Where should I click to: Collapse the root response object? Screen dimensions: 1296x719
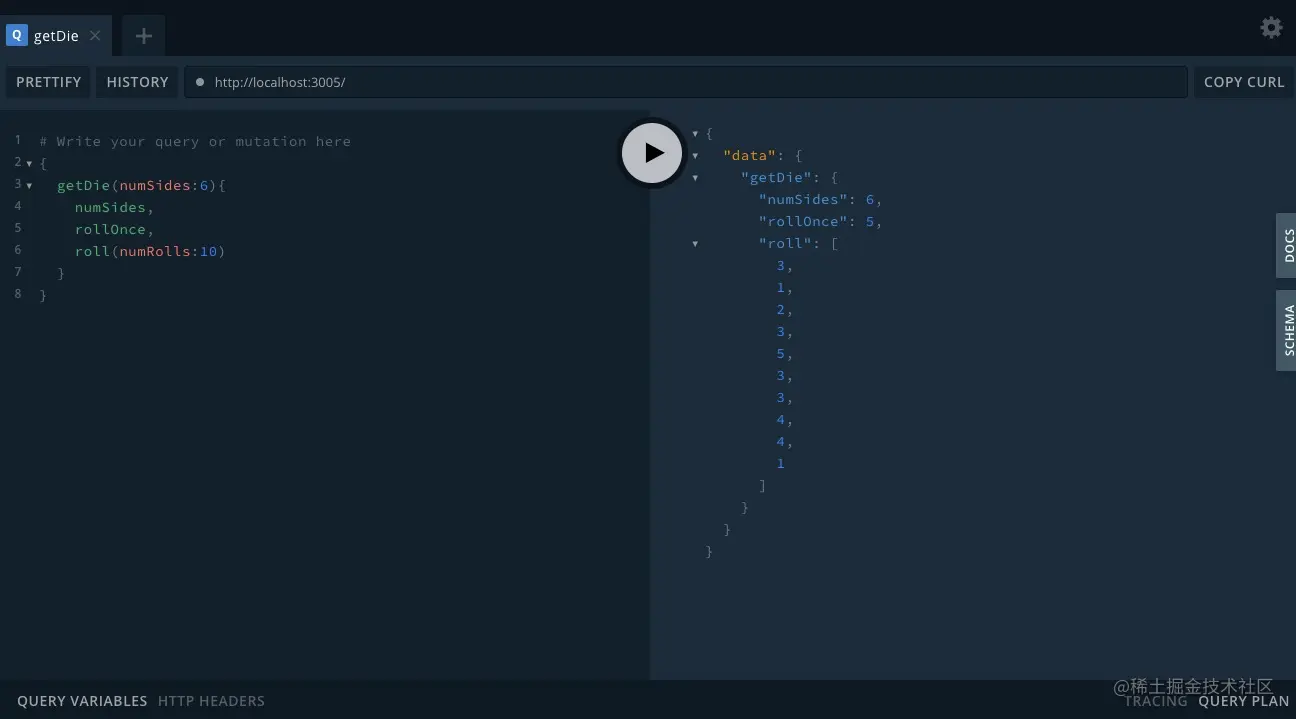click(x=695, y=134)
